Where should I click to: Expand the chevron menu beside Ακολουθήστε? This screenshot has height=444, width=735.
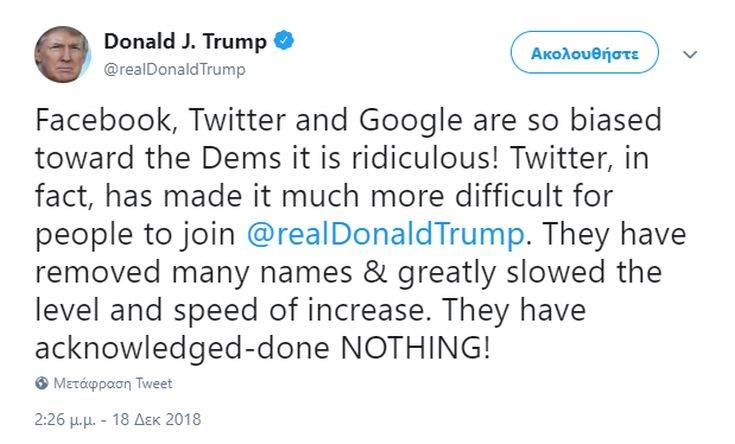click(x=689, y=53)
